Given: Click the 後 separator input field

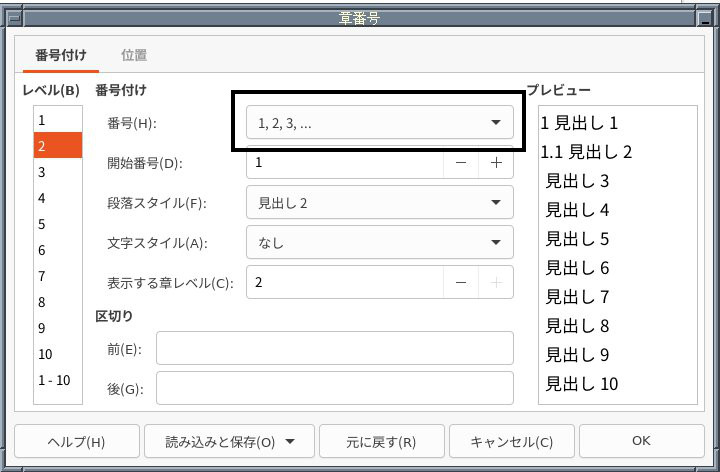Looking at the screenshot, I should click(x=335, y=388).
